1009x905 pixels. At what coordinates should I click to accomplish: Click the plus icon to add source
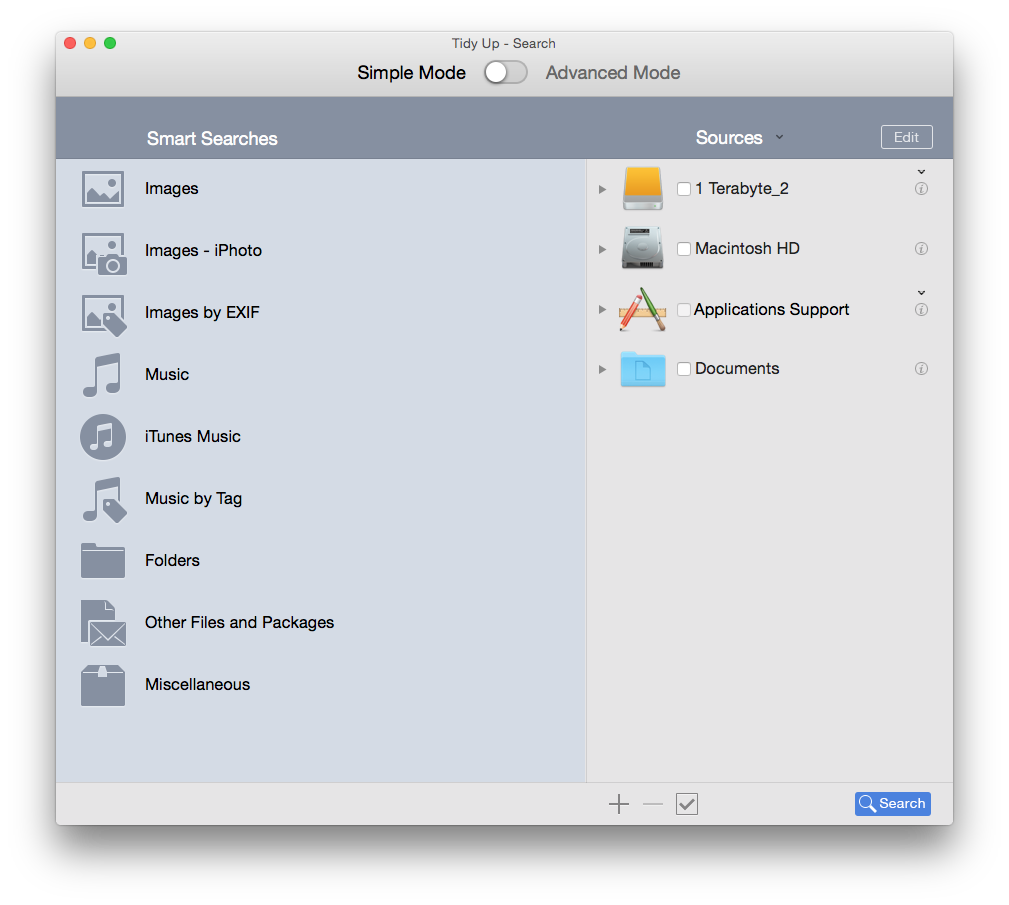coord(619,804)
